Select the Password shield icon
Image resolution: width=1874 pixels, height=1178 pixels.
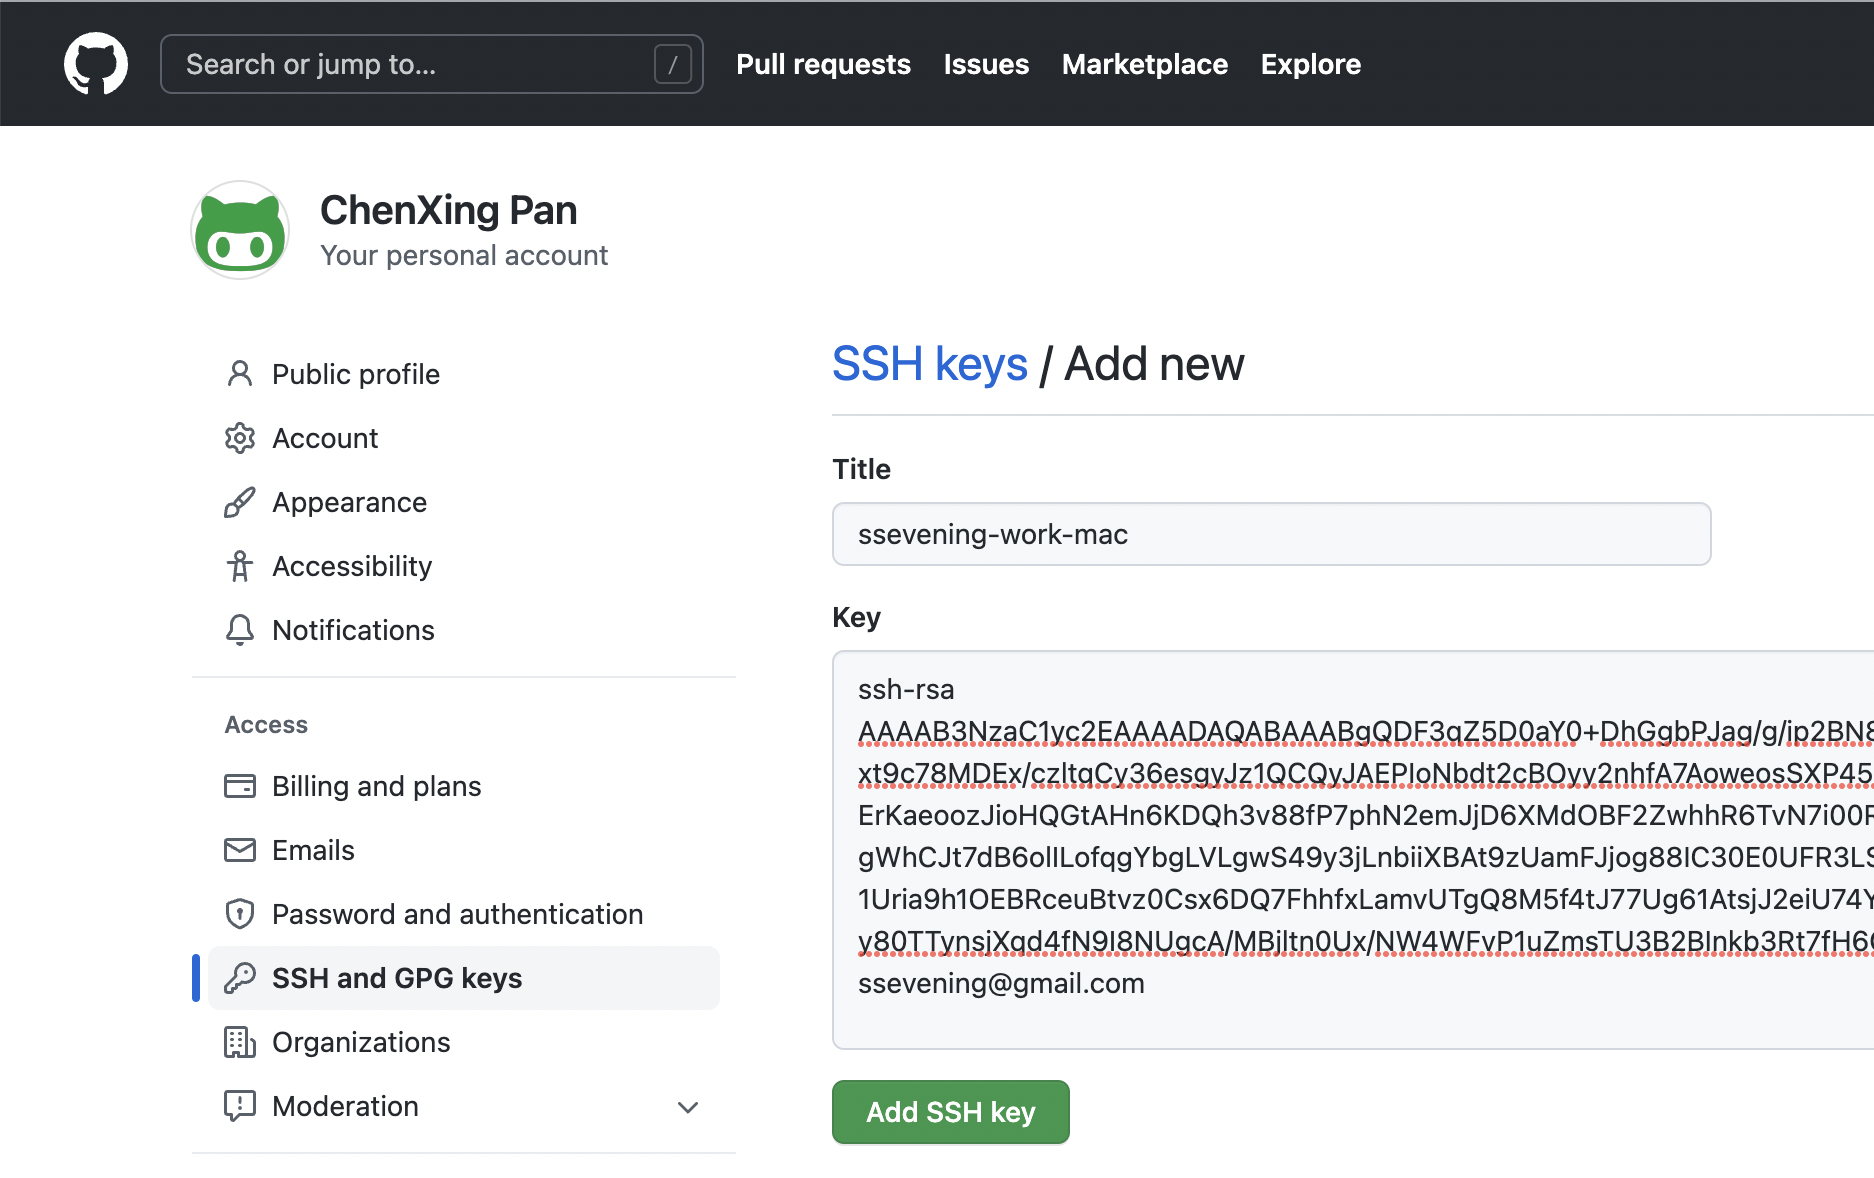240,914
